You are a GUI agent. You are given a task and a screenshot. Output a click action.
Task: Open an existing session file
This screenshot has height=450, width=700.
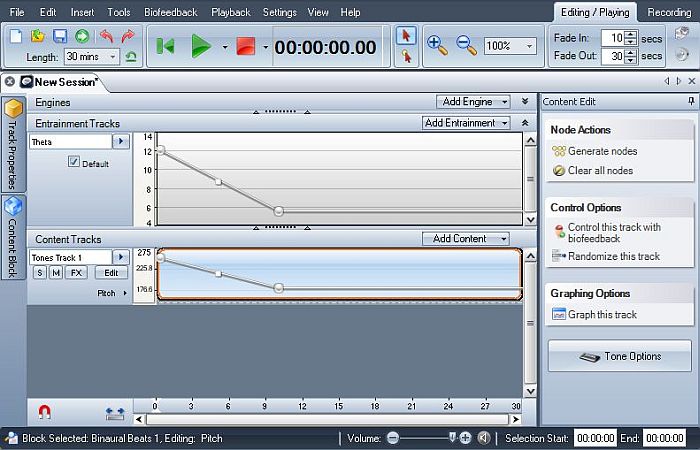click(38, 36)
